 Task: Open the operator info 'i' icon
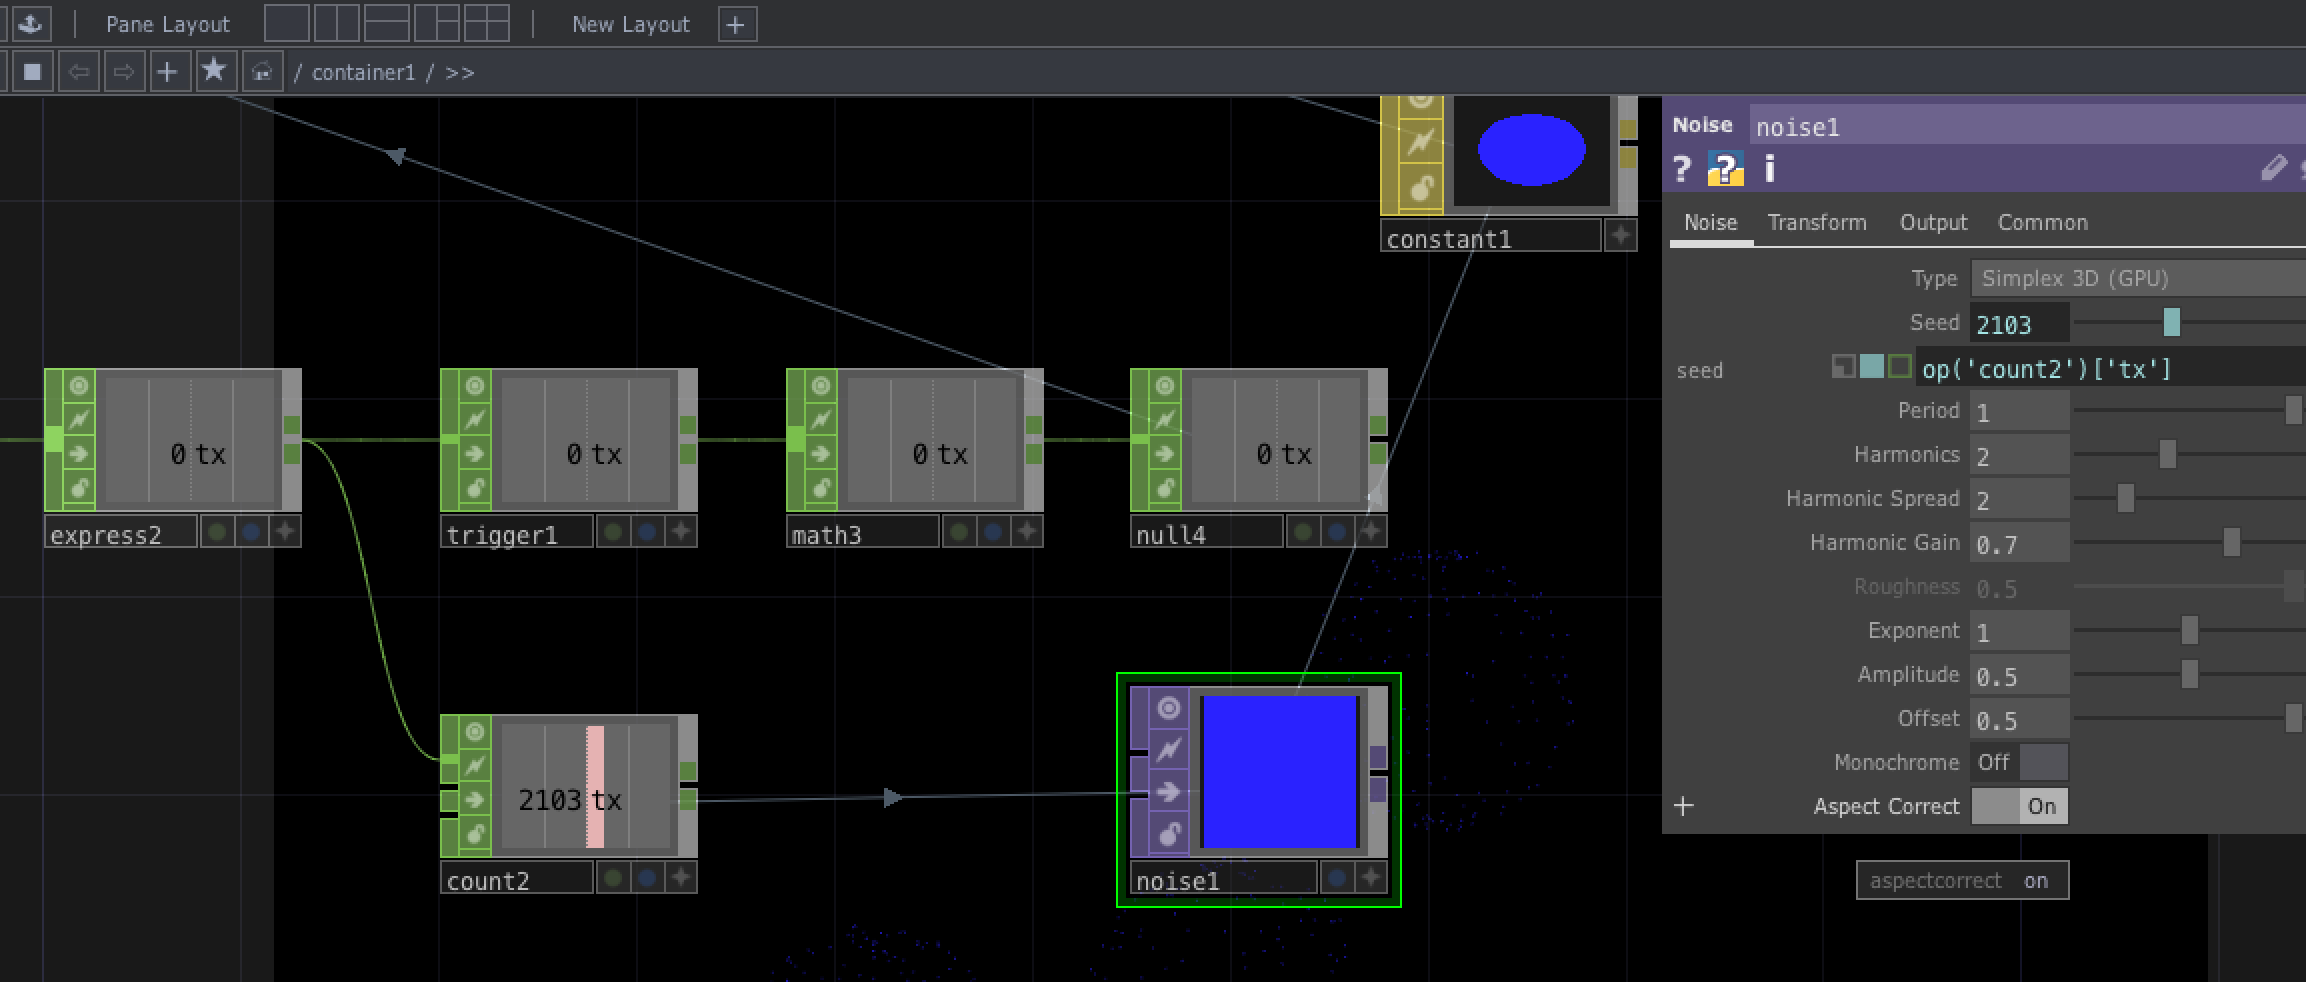[1769, 169]
